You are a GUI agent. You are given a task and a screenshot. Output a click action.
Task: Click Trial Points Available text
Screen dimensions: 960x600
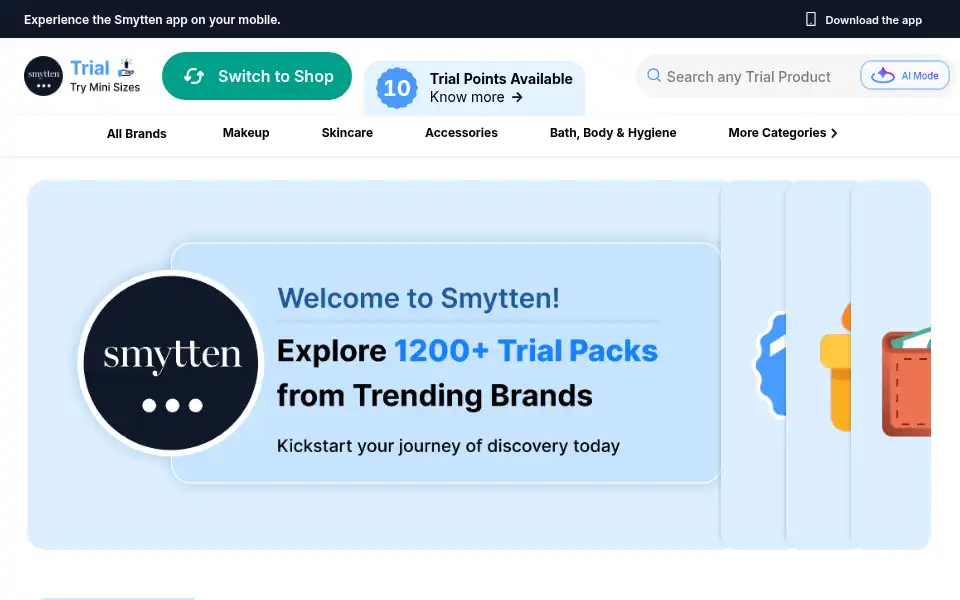[501, 79]
